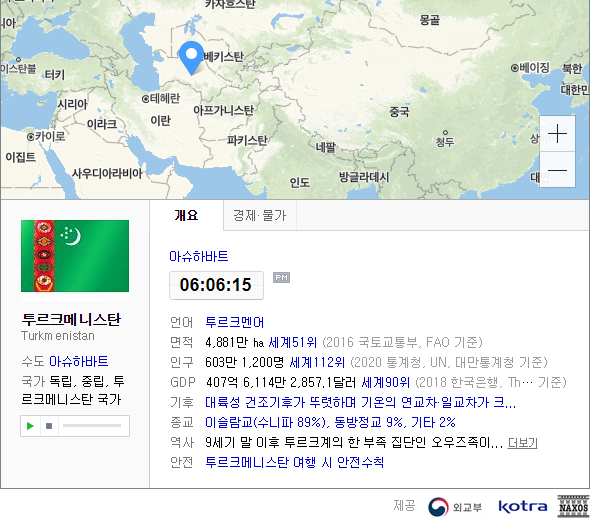This screenshot has width=591, height=521.
Task: Click 더보기 to expand history
Action: click(x=522, y=443)
